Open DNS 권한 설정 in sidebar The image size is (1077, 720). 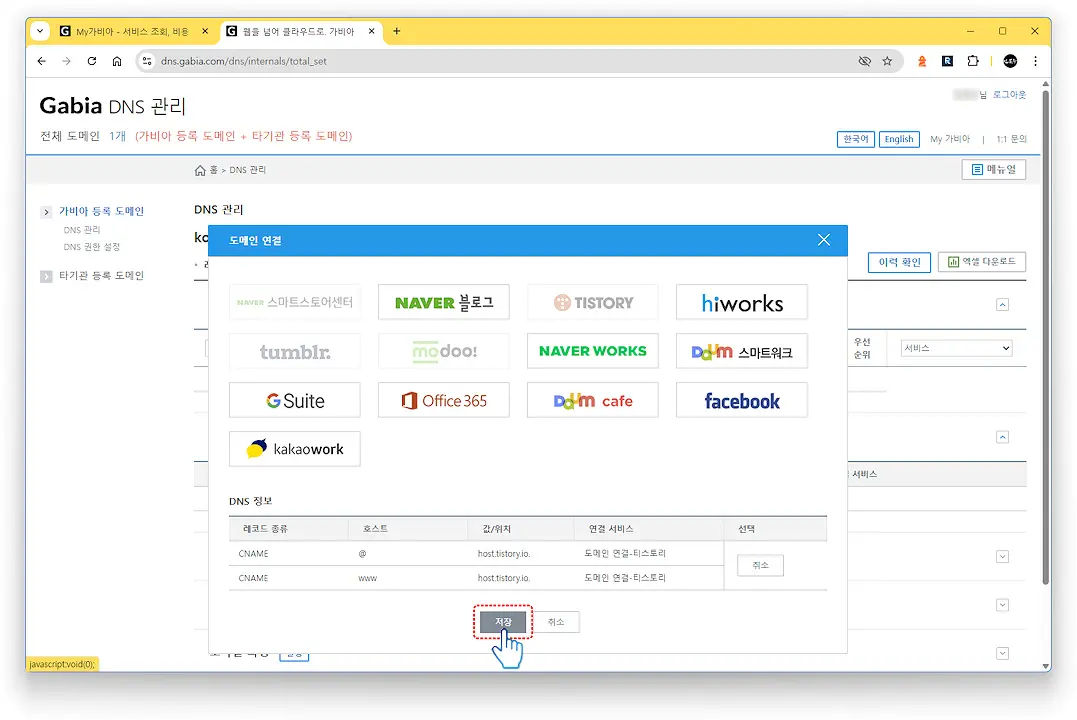point(91,247)
